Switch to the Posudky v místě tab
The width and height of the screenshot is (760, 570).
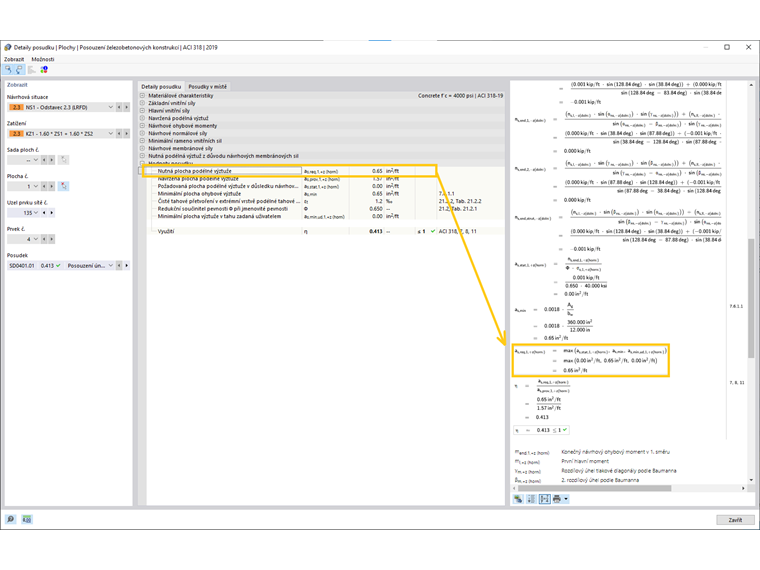[x=207, y=86]
